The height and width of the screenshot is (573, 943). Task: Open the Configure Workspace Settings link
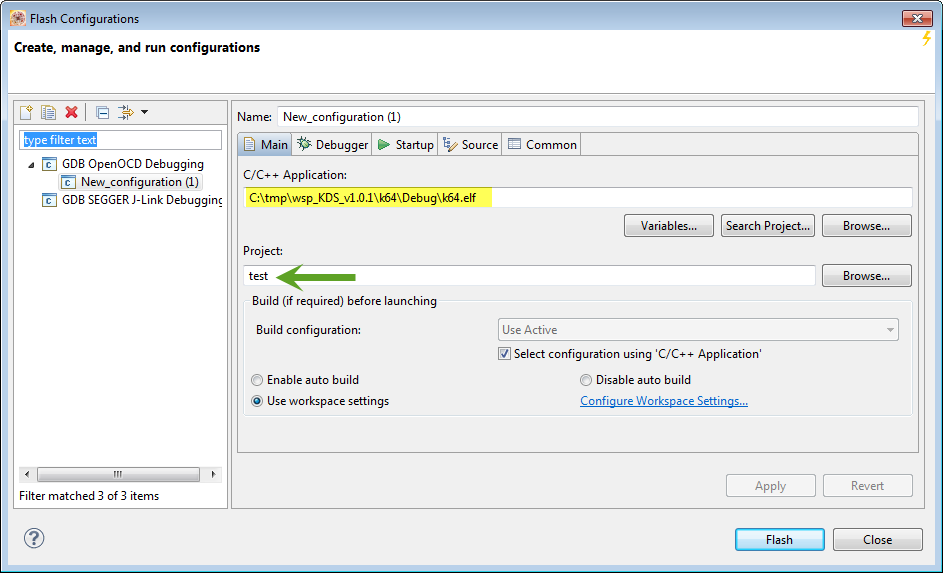[664, 401]
